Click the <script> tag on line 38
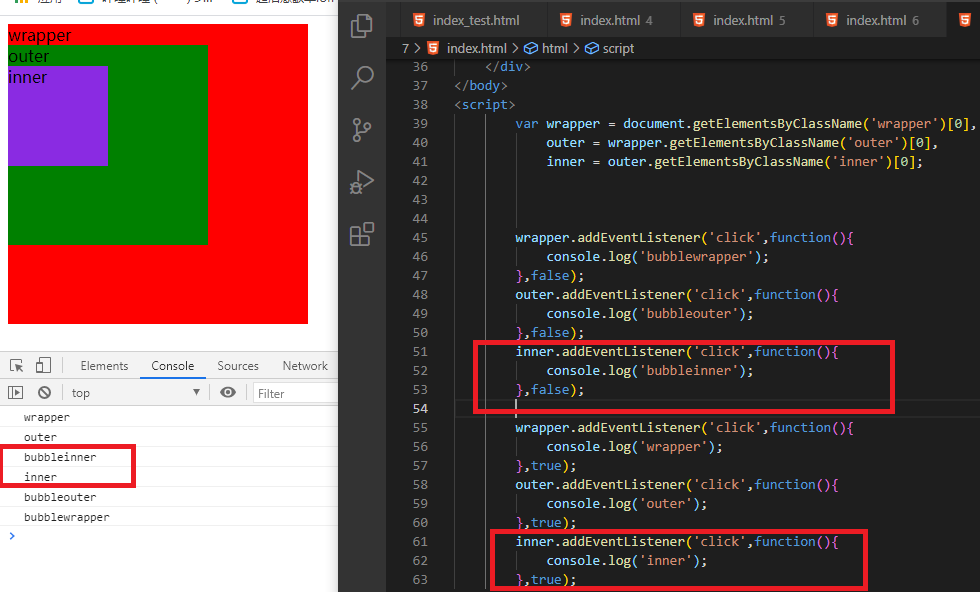Image resolution: width=980 pixels, height=592 pixels. 485,104
